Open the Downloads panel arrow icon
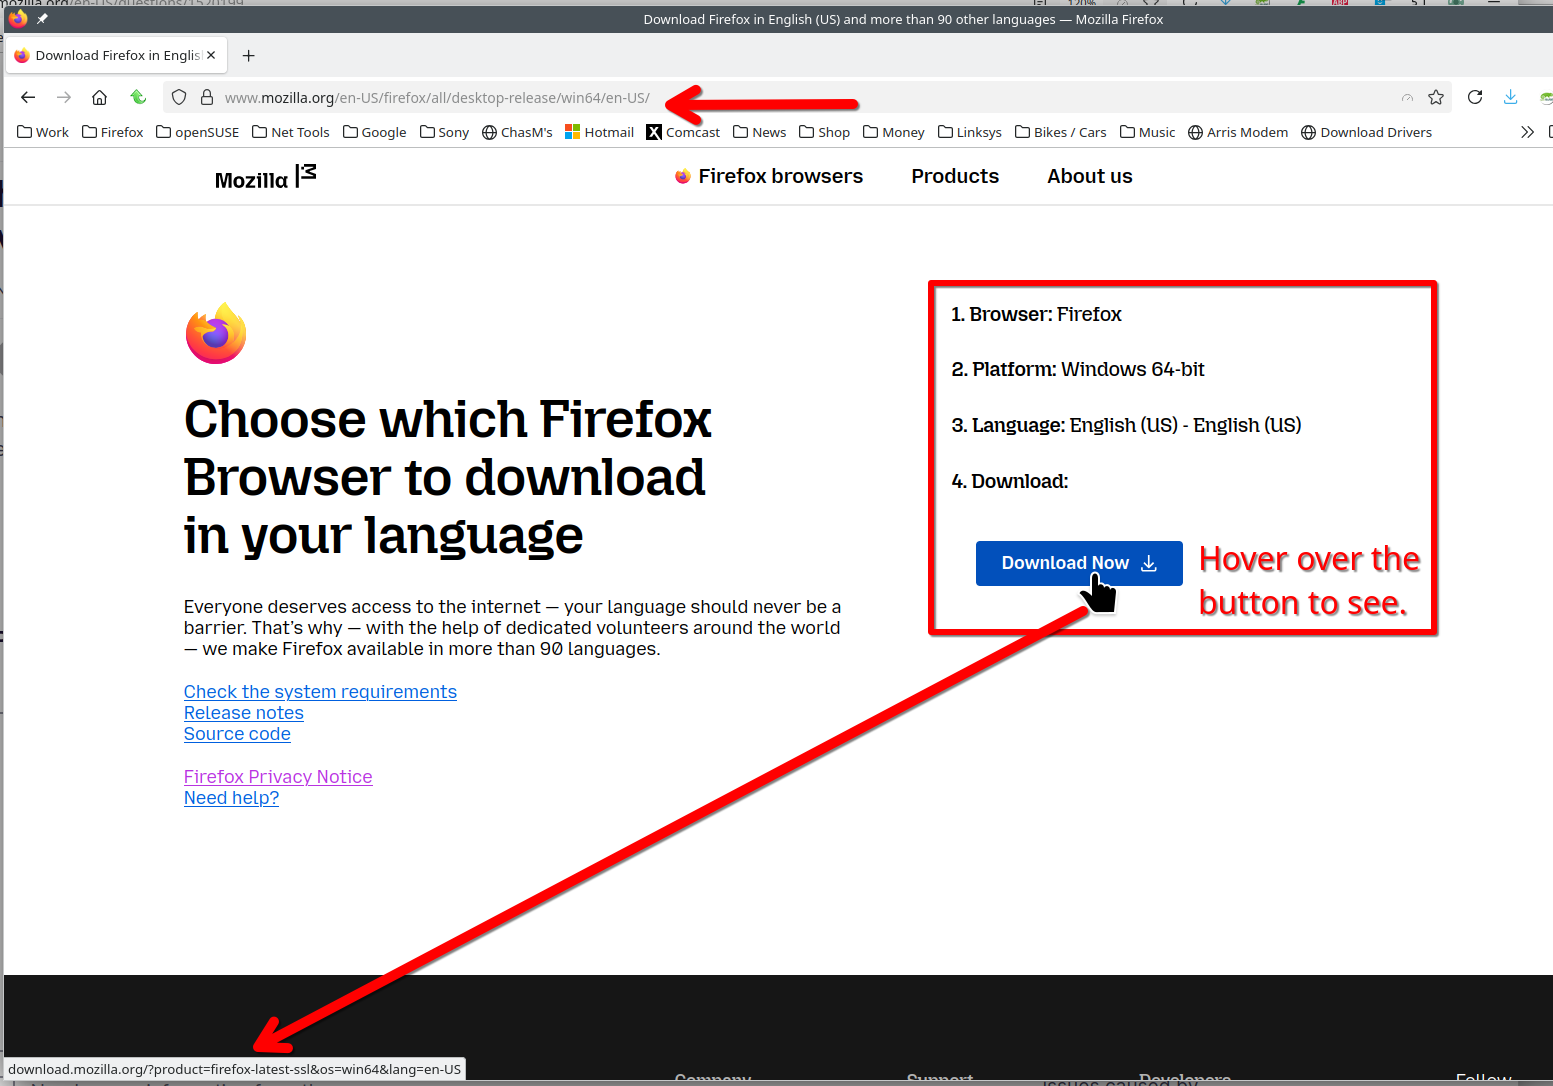1553x1086 pixels. pyautogui.click(x=1510, y=97)
